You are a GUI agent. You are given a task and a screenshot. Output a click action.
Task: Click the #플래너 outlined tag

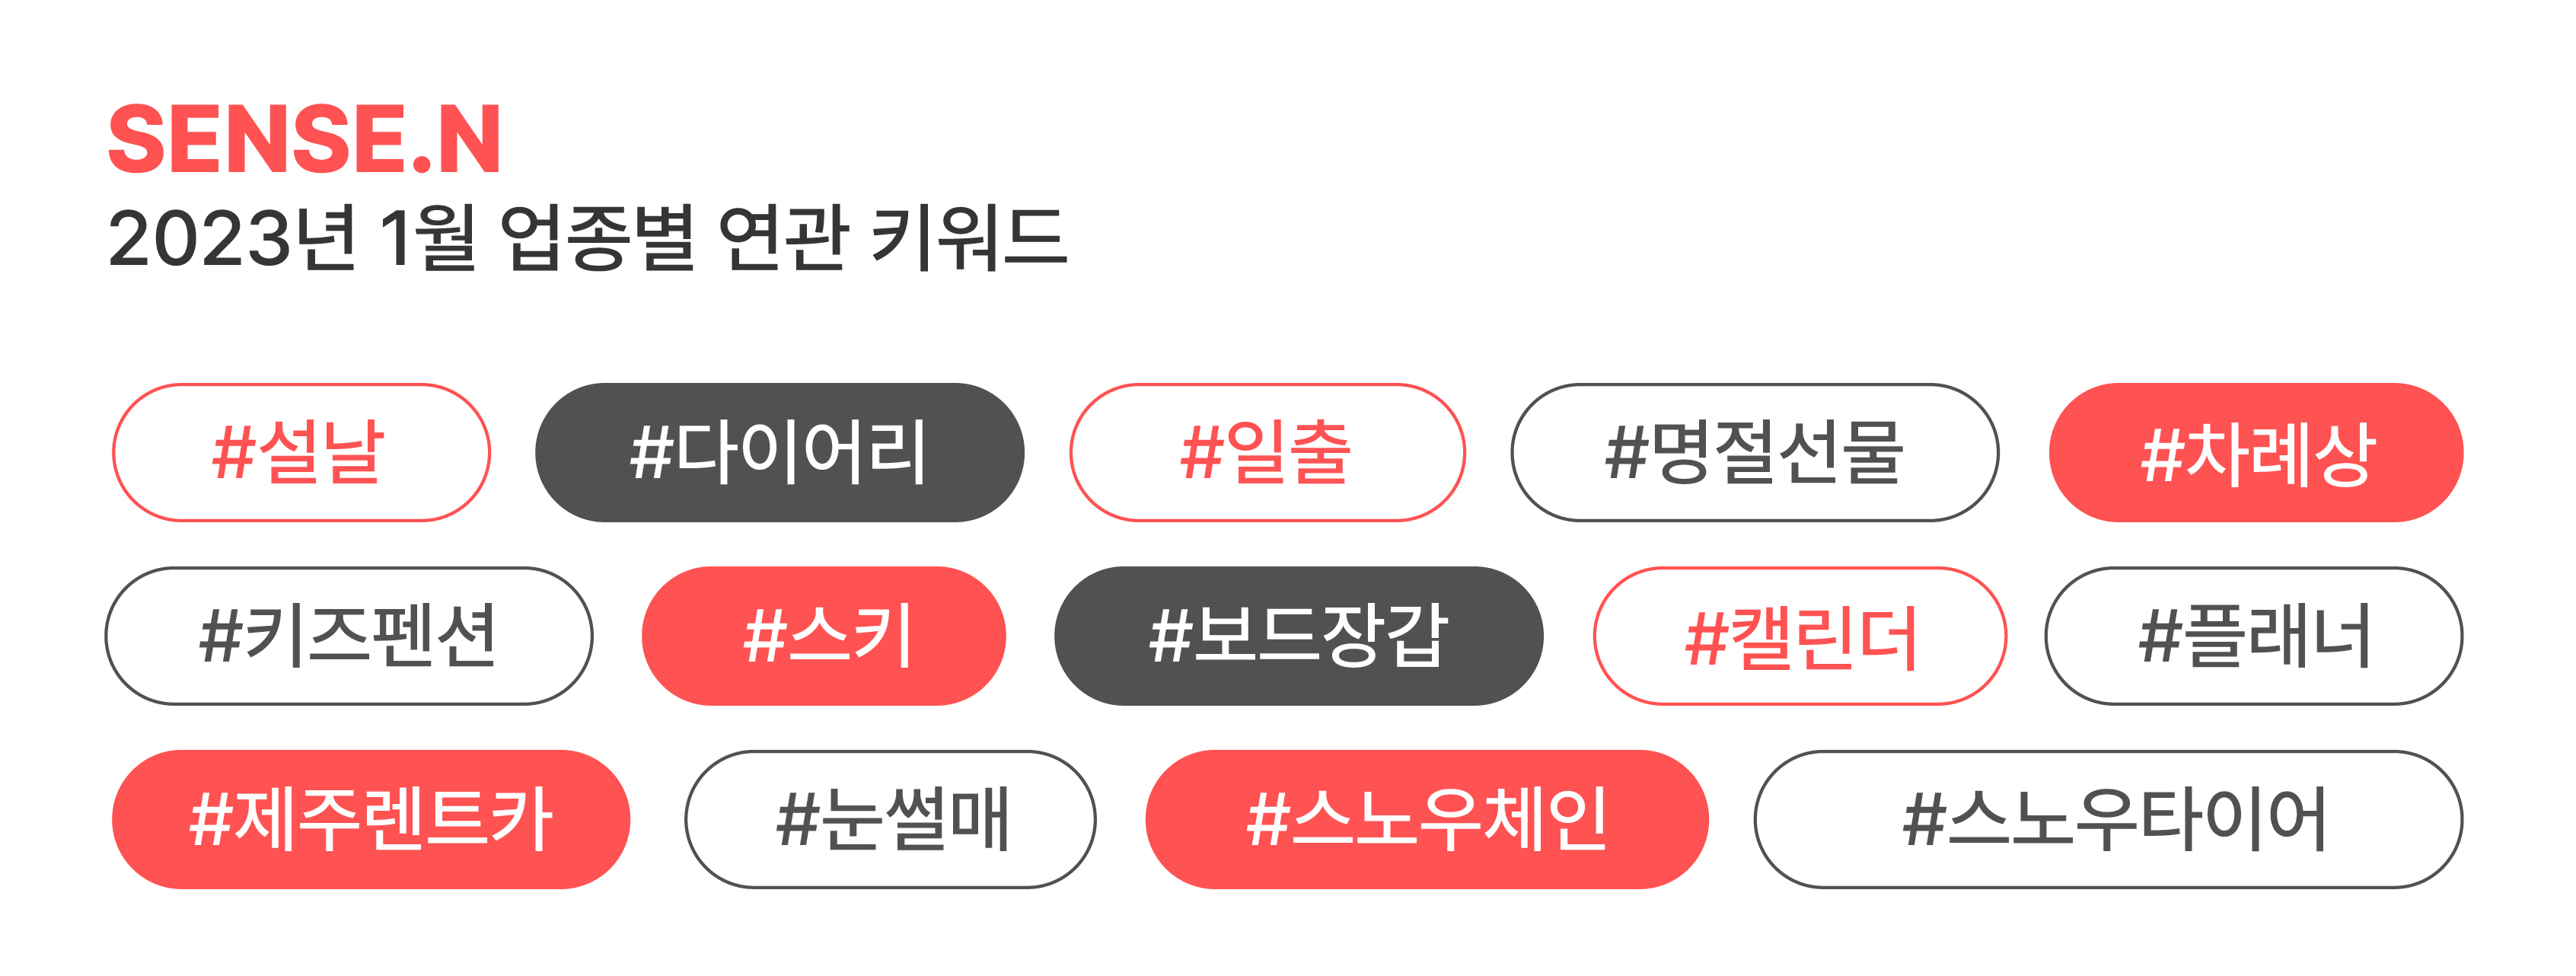coord(2254,636)
